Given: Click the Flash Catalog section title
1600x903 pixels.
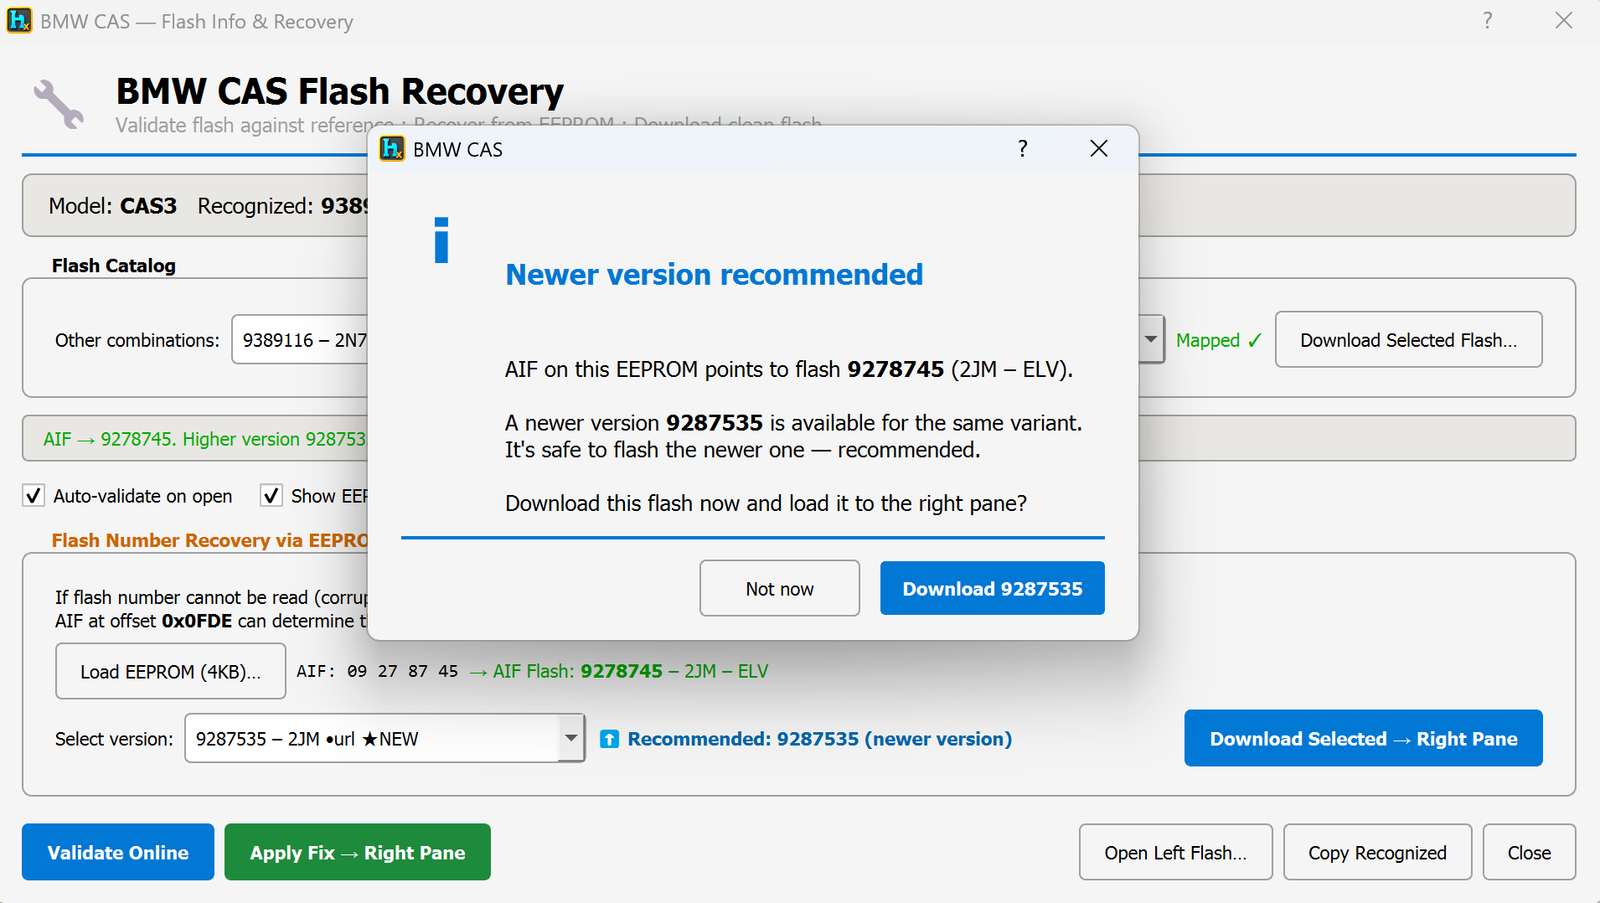Looking at the screenshot, I should (x=114, y=265).
